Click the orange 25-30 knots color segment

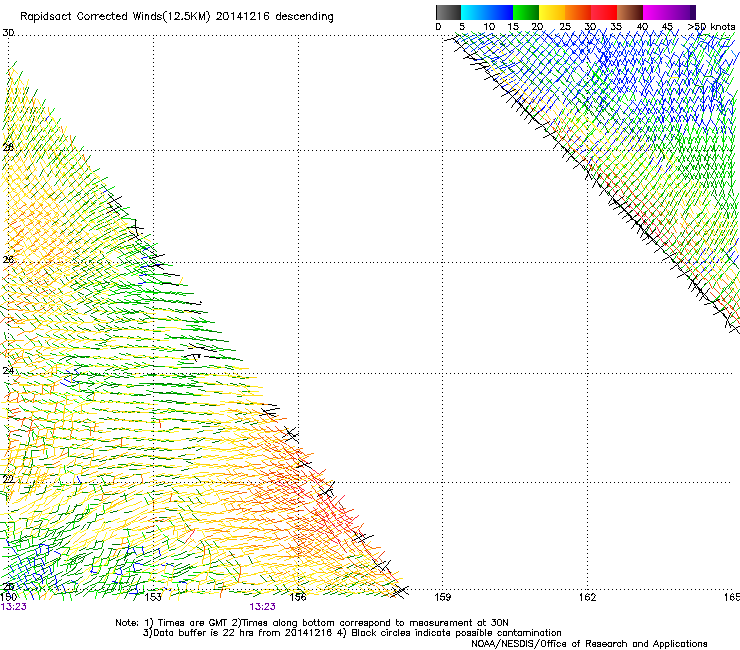tap(578, 12)
